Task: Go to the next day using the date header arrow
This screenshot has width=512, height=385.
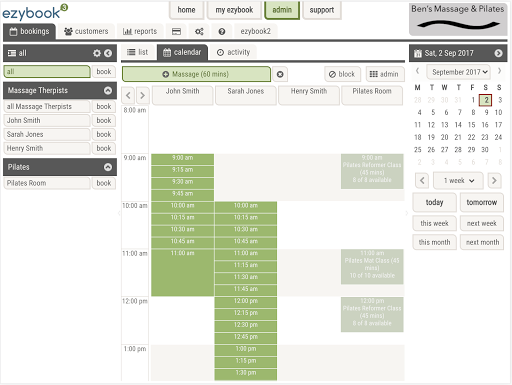Action: (498, 53)
